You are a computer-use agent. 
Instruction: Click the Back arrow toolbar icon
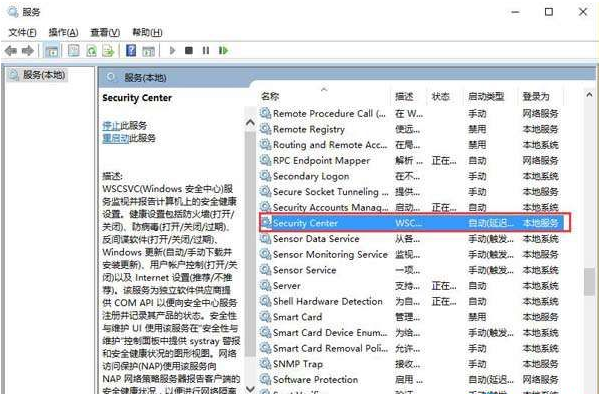[x=11, y=50]
